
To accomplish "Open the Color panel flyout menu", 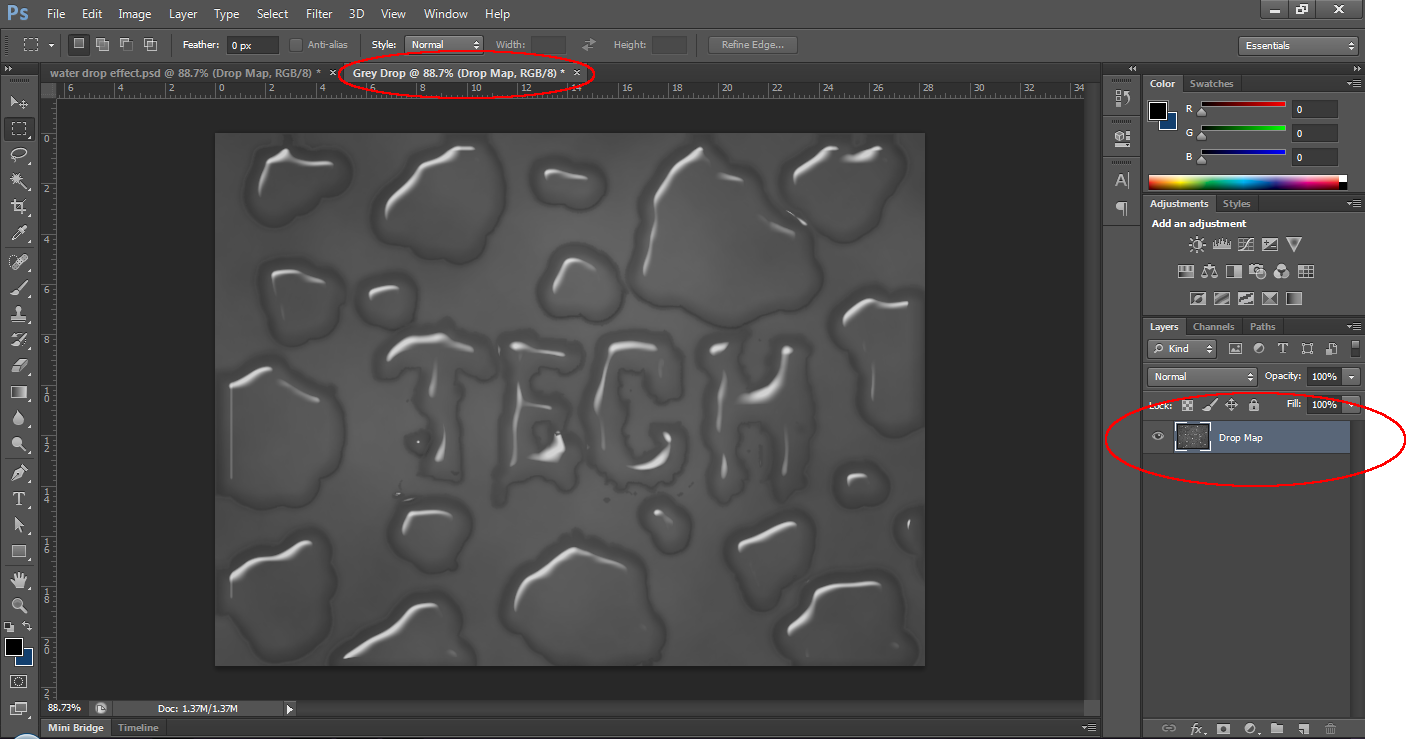I will [x=1355, y=84].
